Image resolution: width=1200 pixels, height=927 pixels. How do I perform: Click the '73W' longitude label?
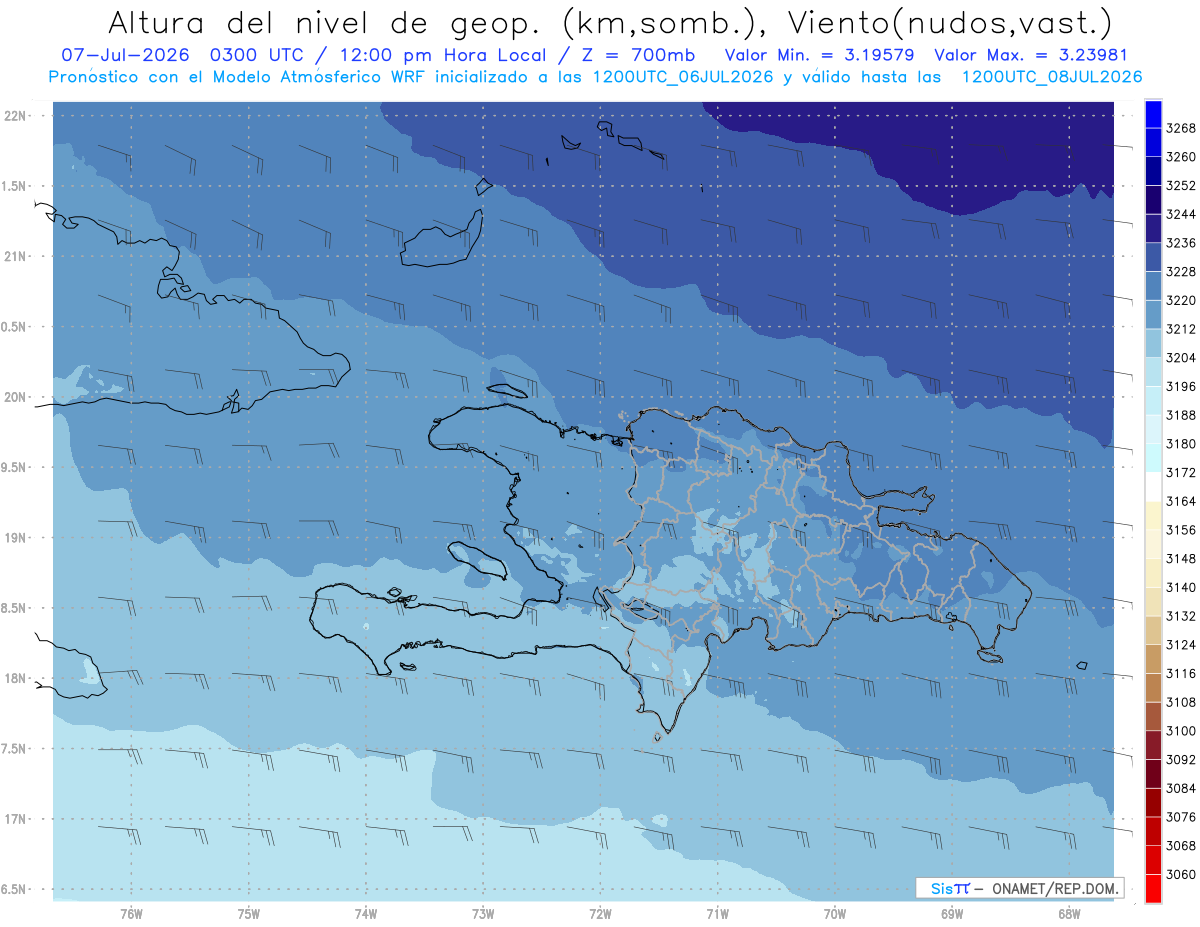[x=483, y=914]
